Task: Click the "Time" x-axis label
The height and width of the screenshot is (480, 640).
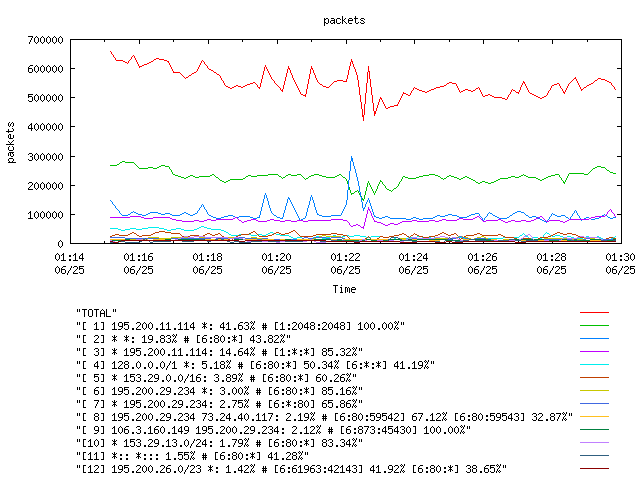Action: pos(344,289)
